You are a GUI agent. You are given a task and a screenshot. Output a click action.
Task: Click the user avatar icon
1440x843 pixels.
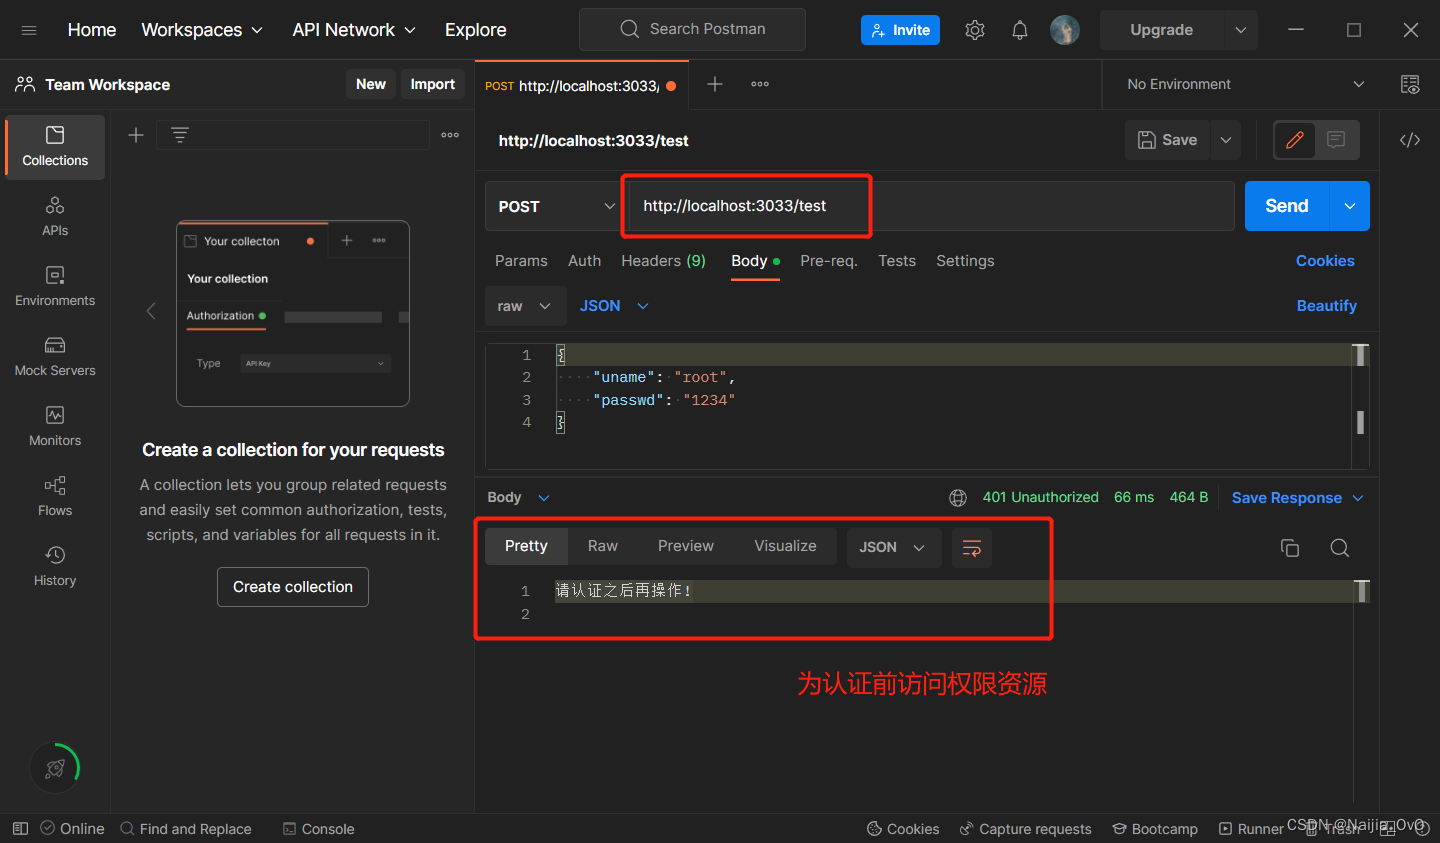(1065, 30)
